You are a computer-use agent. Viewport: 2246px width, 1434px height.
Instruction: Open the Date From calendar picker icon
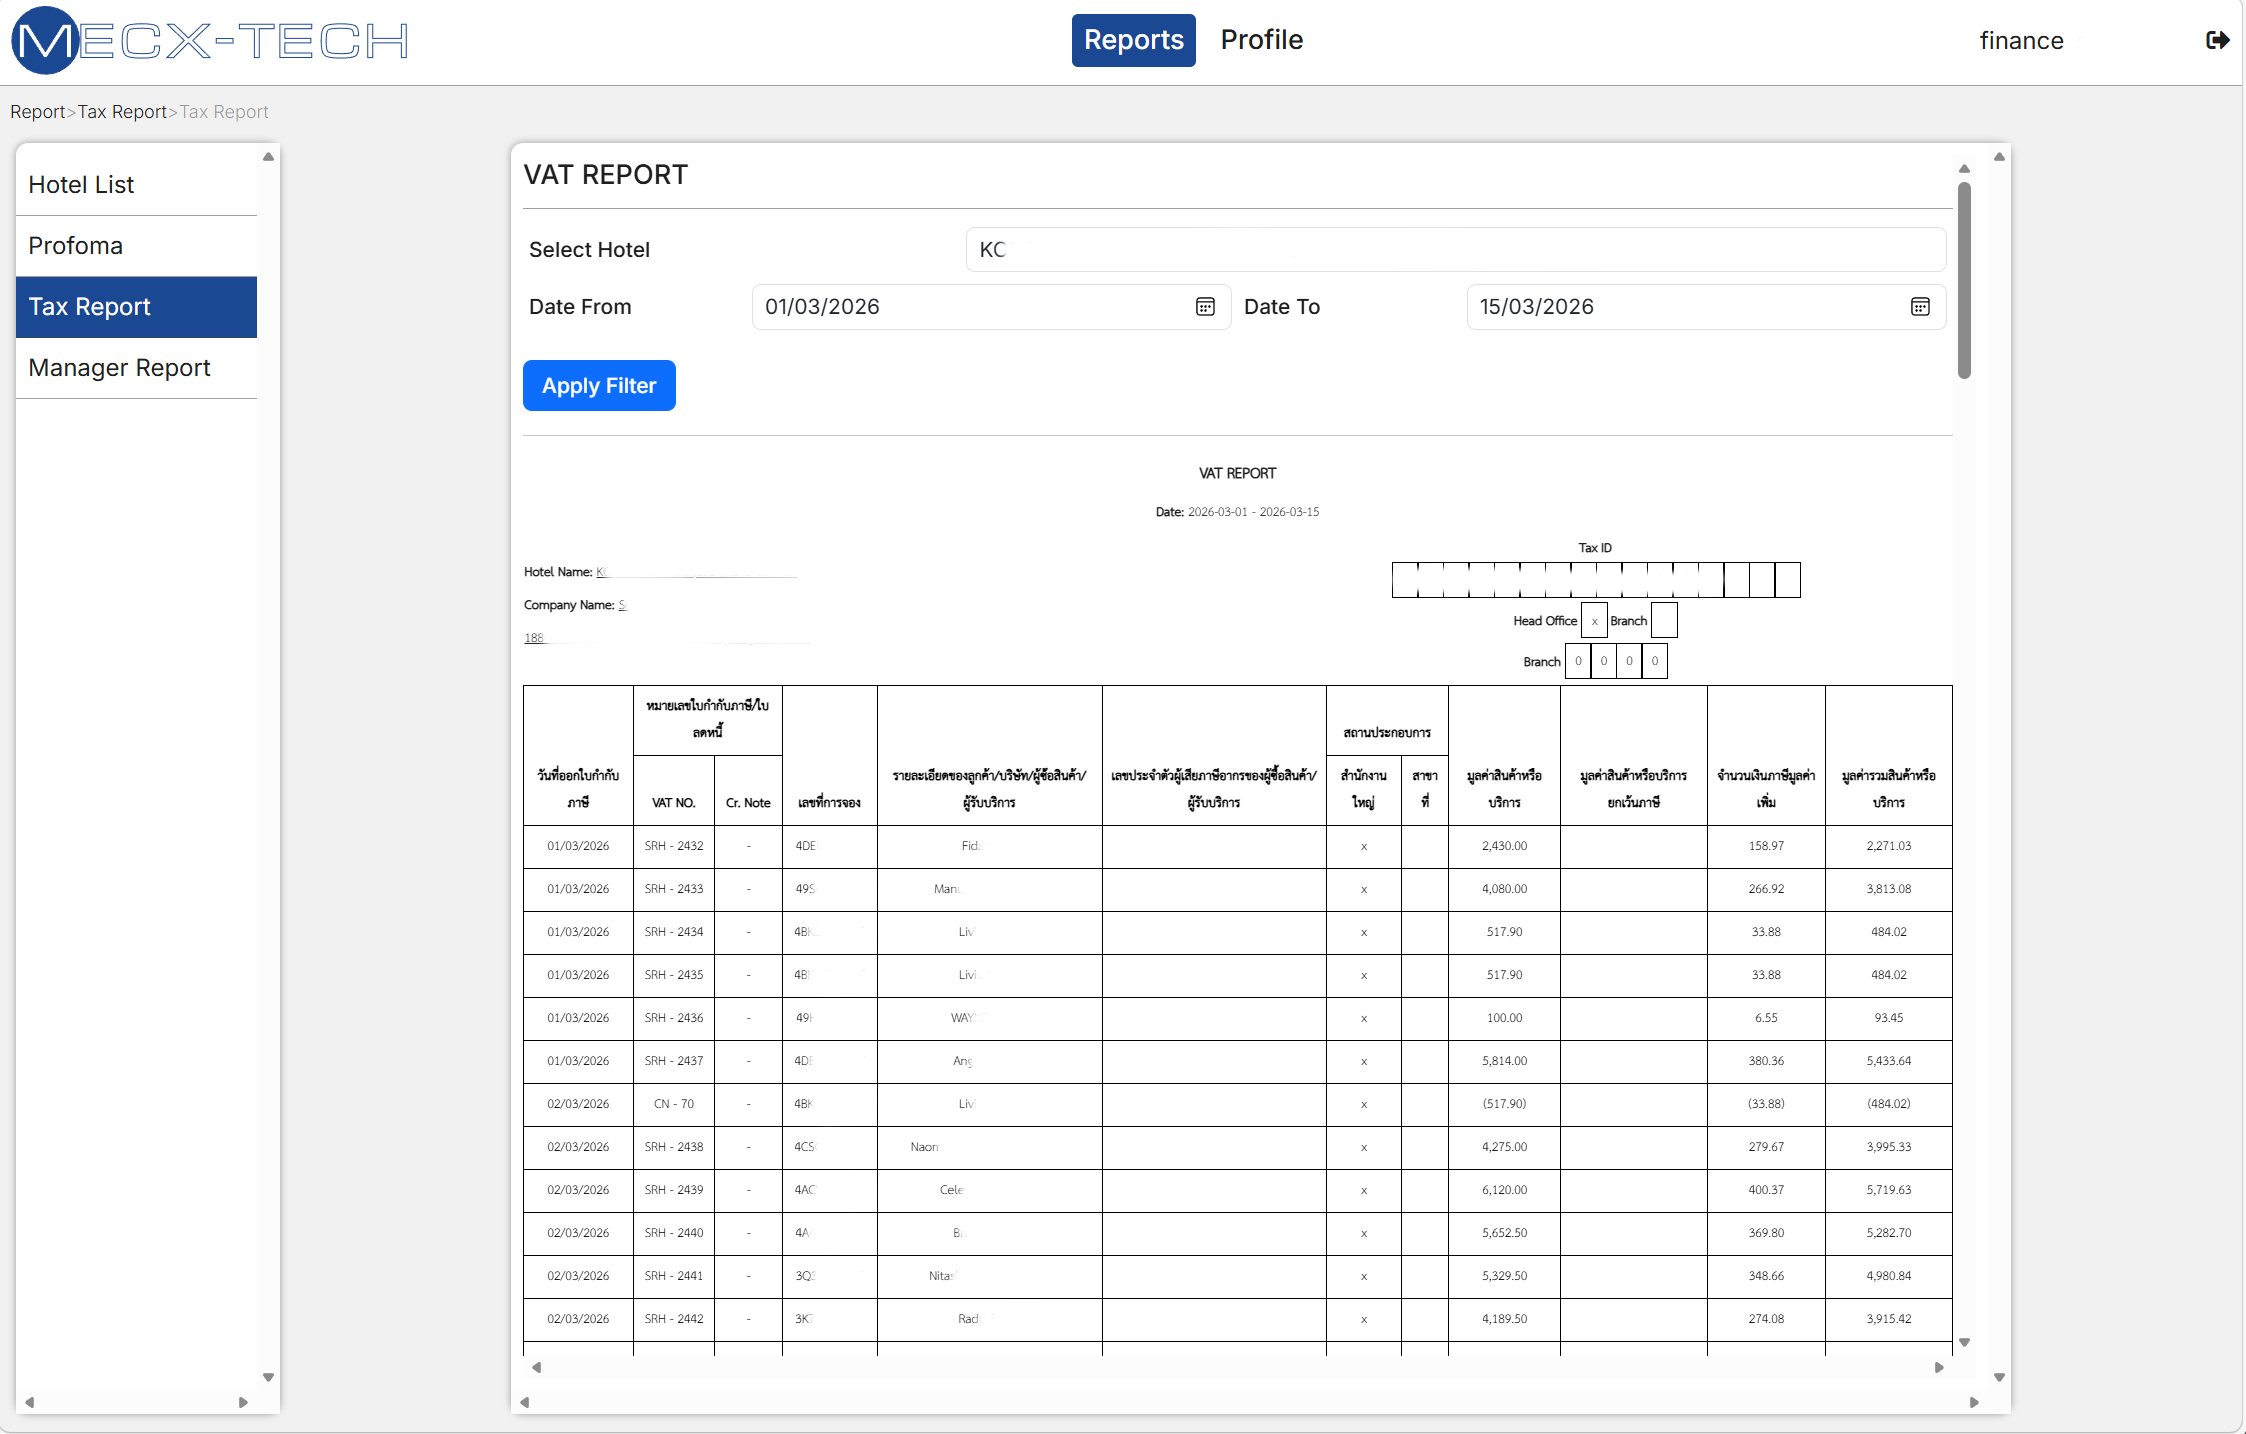point(1205,307)
